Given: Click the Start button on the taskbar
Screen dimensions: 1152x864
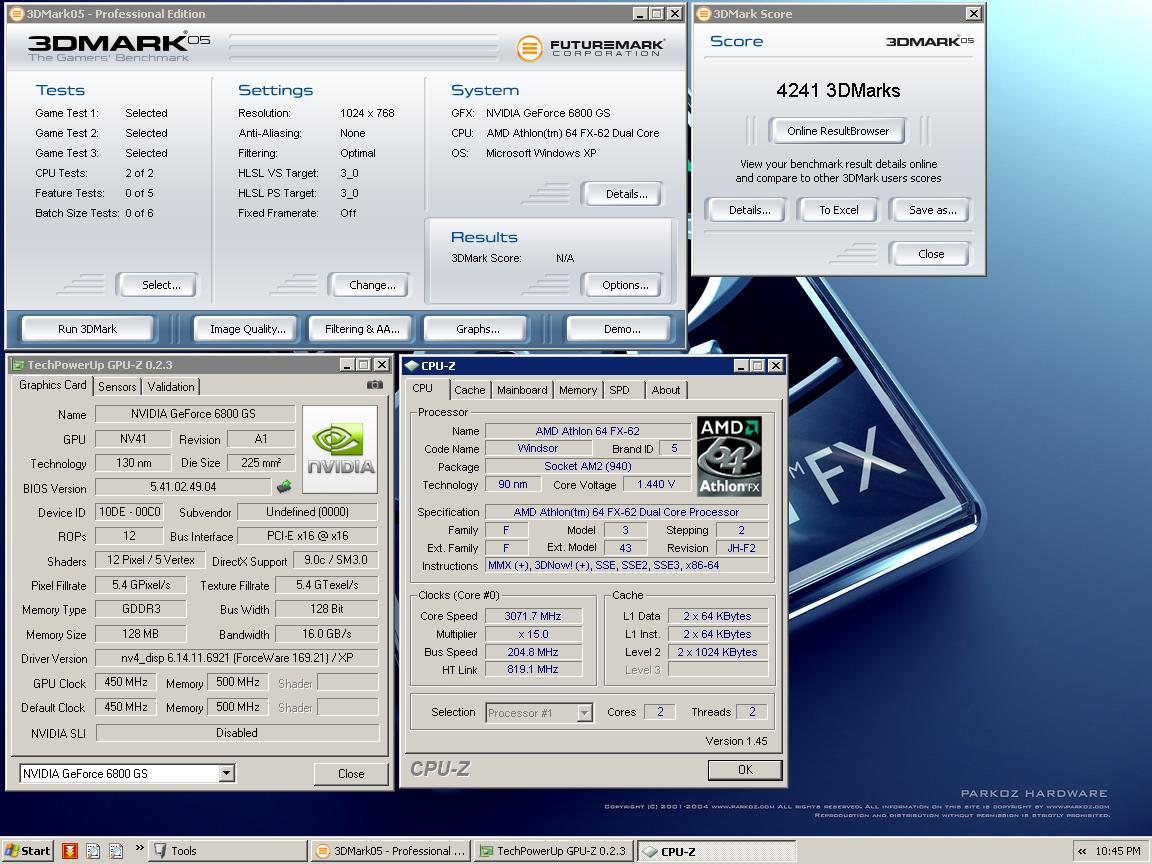Looking at the screenshot, I should (28, 851).
